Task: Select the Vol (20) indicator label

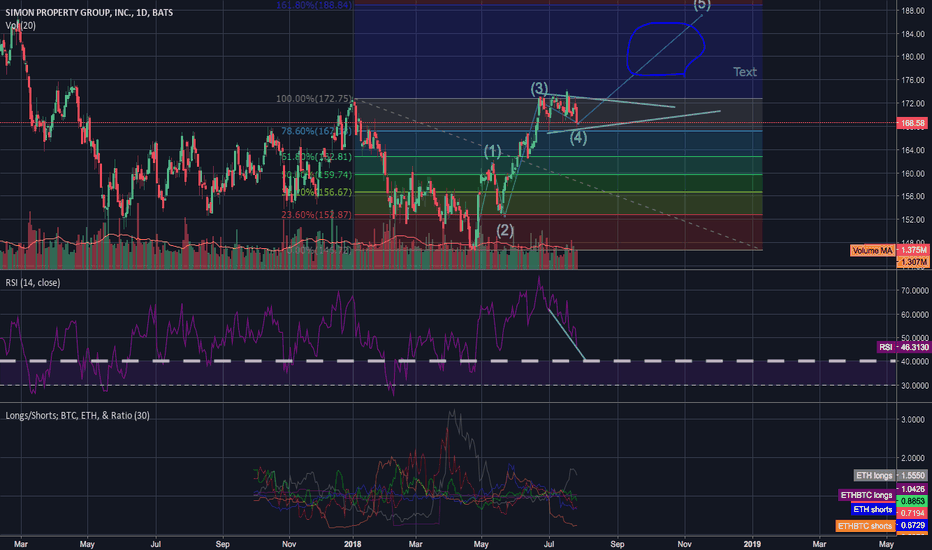Action: 21,26
